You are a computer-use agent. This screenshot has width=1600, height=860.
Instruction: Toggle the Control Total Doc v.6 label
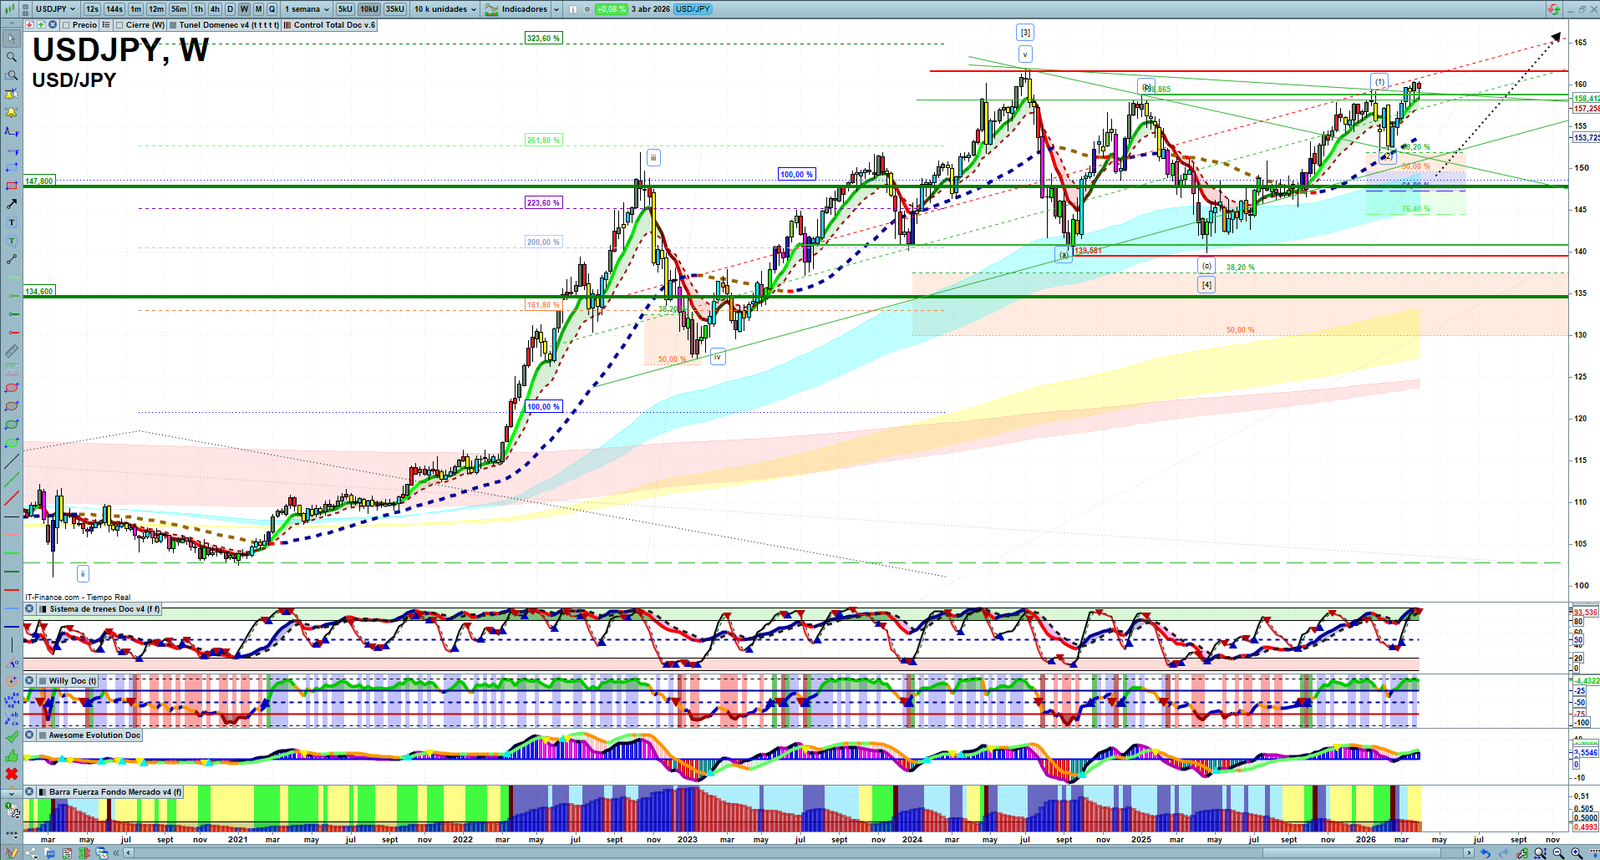[330, 25]
